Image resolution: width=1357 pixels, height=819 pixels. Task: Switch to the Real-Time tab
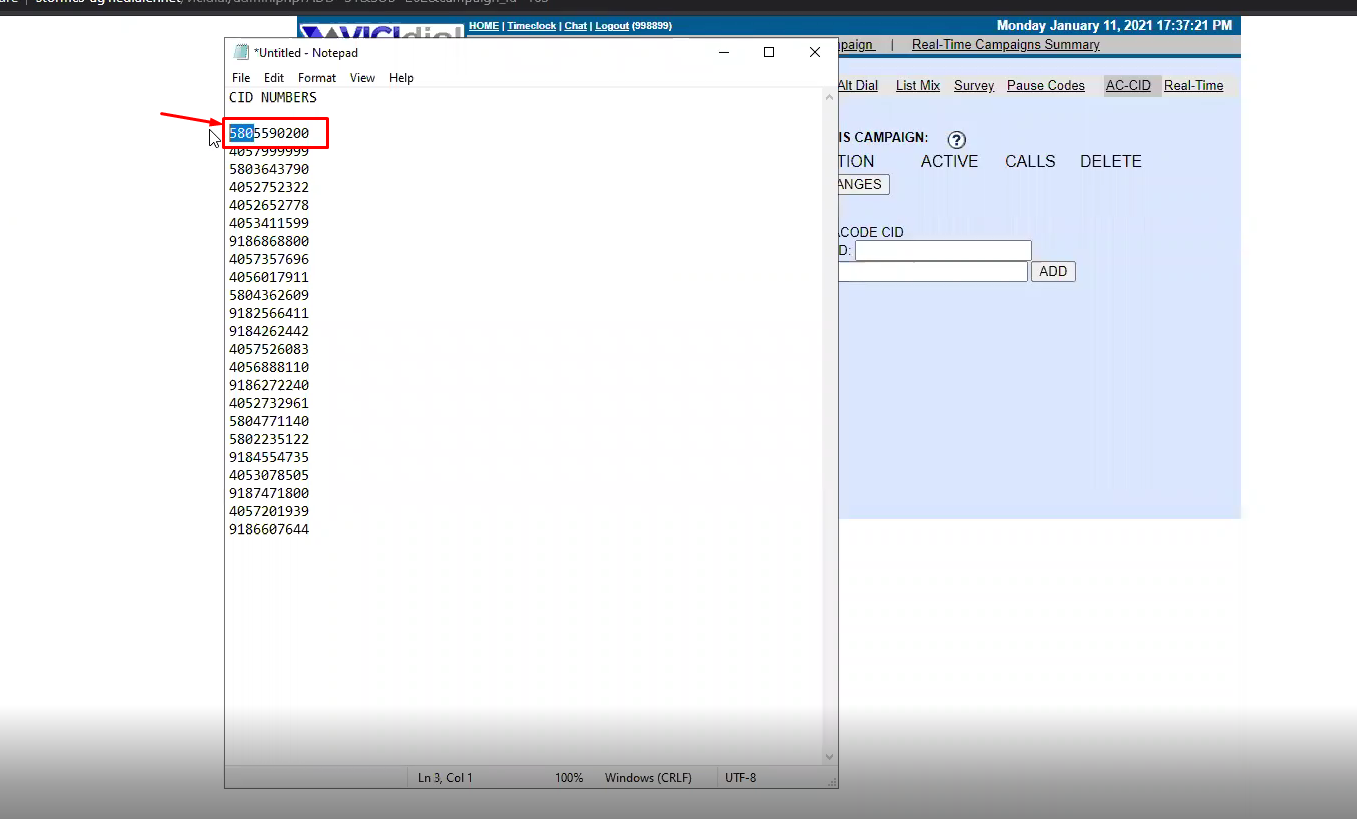(1194, 86)
